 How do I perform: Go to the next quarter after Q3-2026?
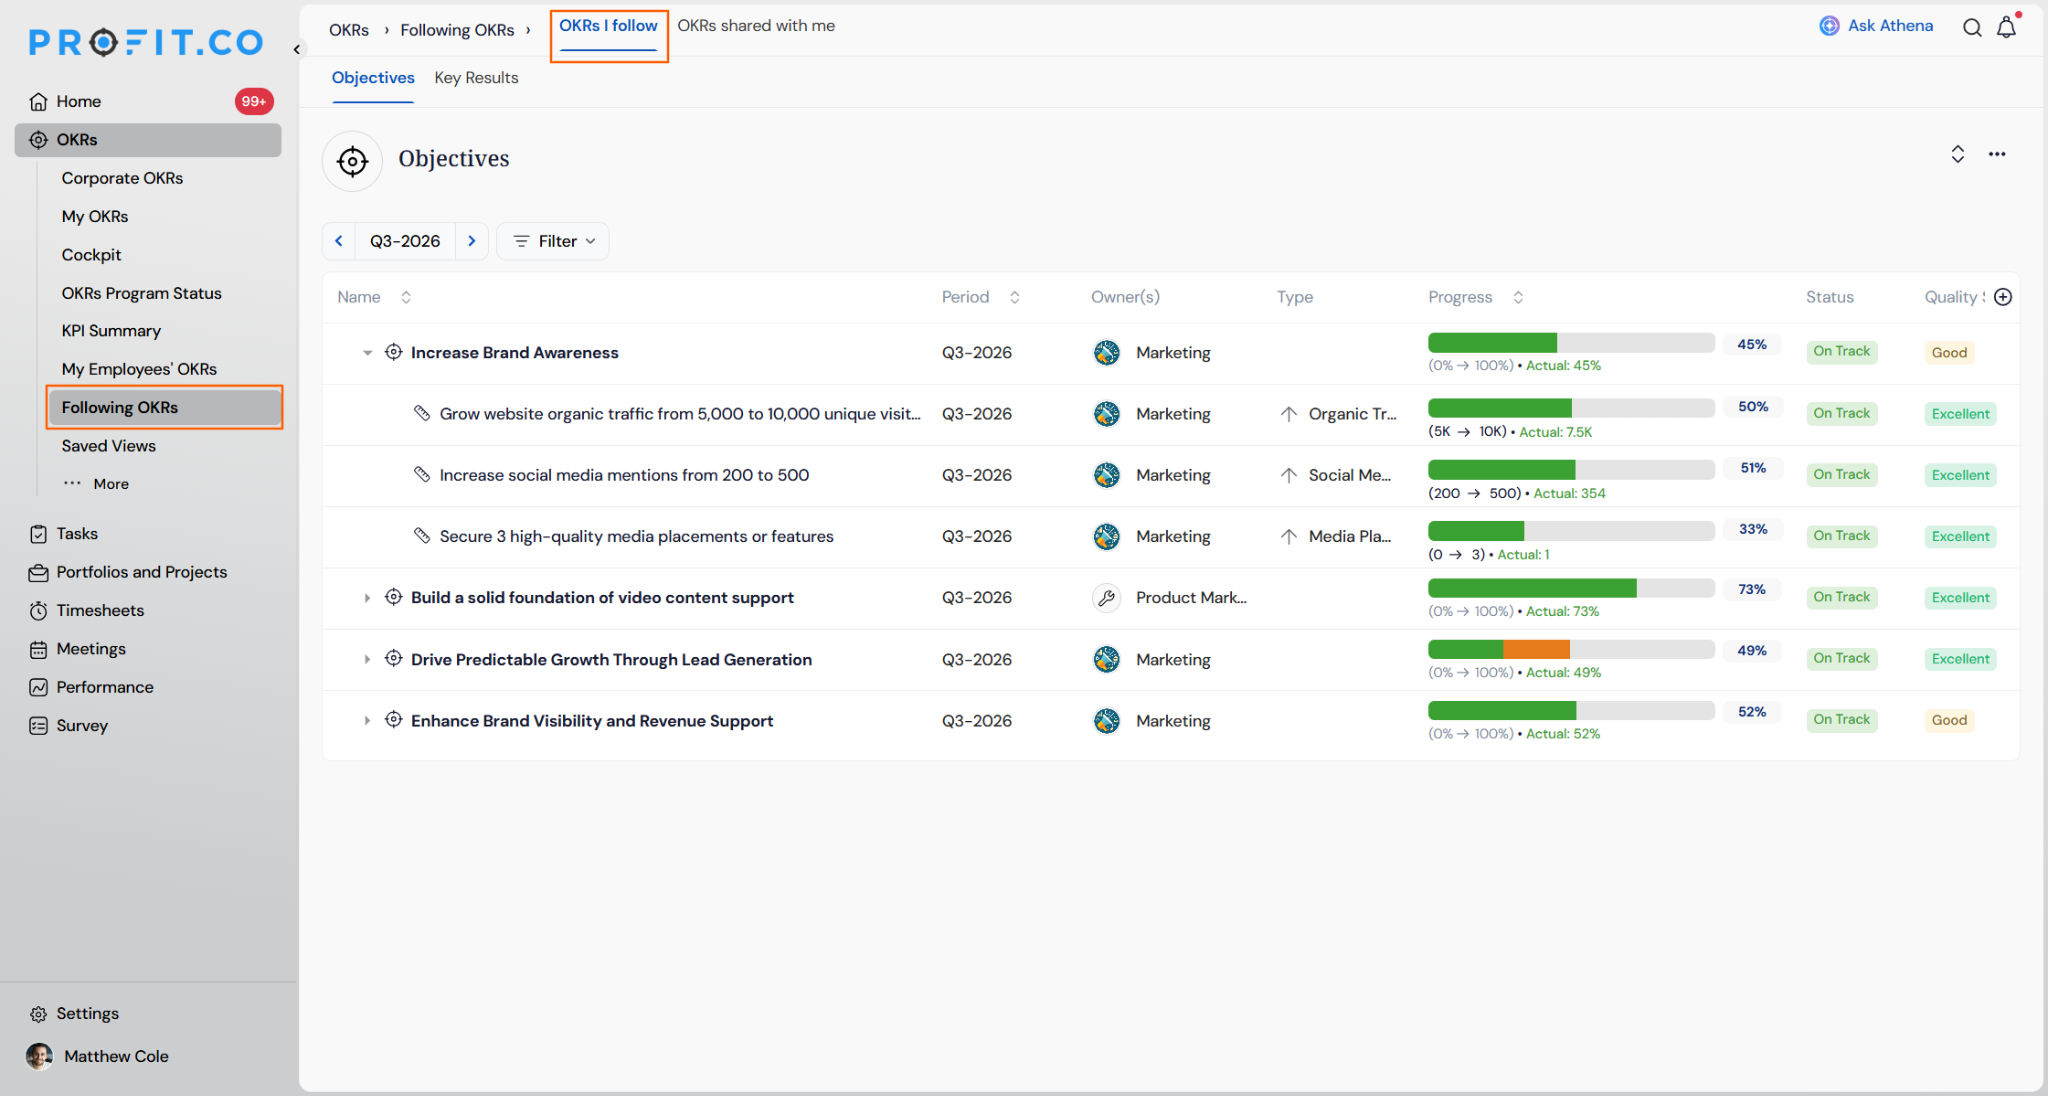[x=472, y=241]
